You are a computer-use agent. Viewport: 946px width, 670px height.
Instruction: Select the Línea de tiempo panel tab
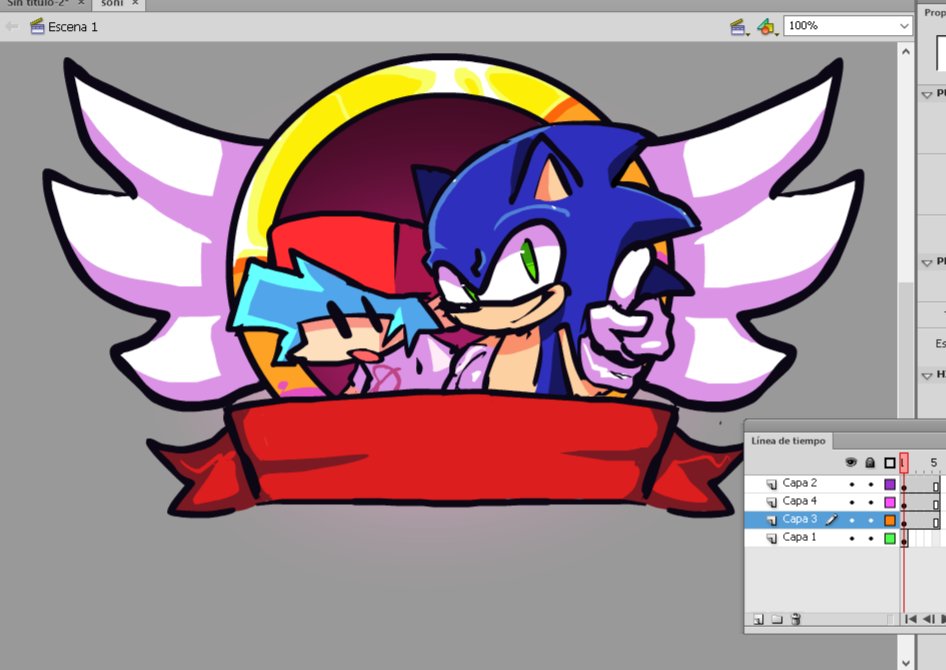[788, 441]
